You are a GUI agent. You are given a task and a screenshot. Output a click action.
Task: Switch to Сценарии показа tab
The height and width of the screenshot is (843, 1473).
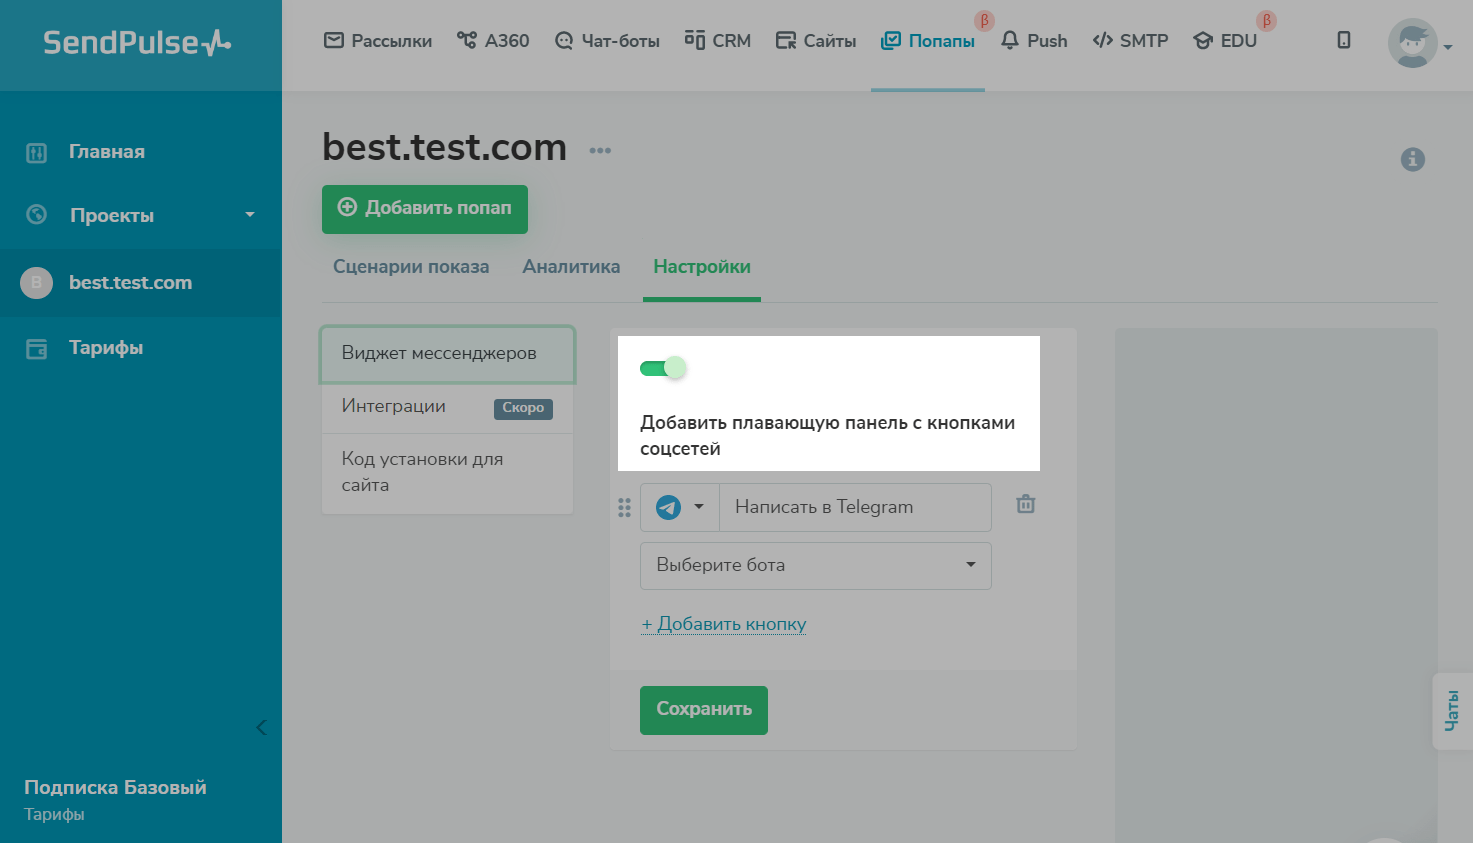click(411, 267)
